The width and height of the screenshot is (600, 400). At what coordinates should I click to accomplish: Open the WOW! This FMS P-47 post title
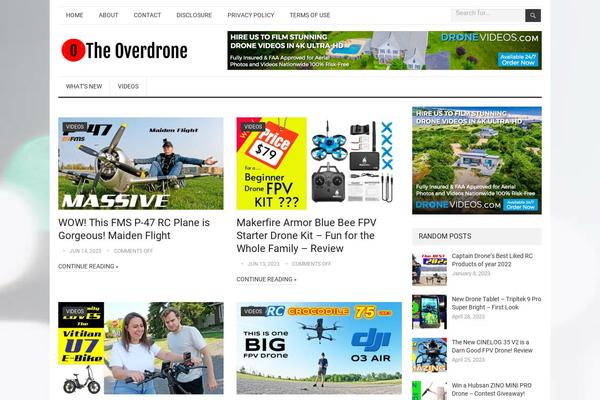click(134, 229)
